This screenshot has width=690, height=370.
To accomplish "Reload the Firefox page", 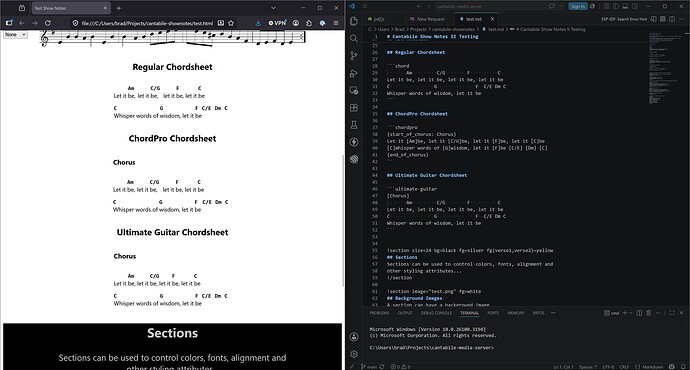I will tap(48, 23).
